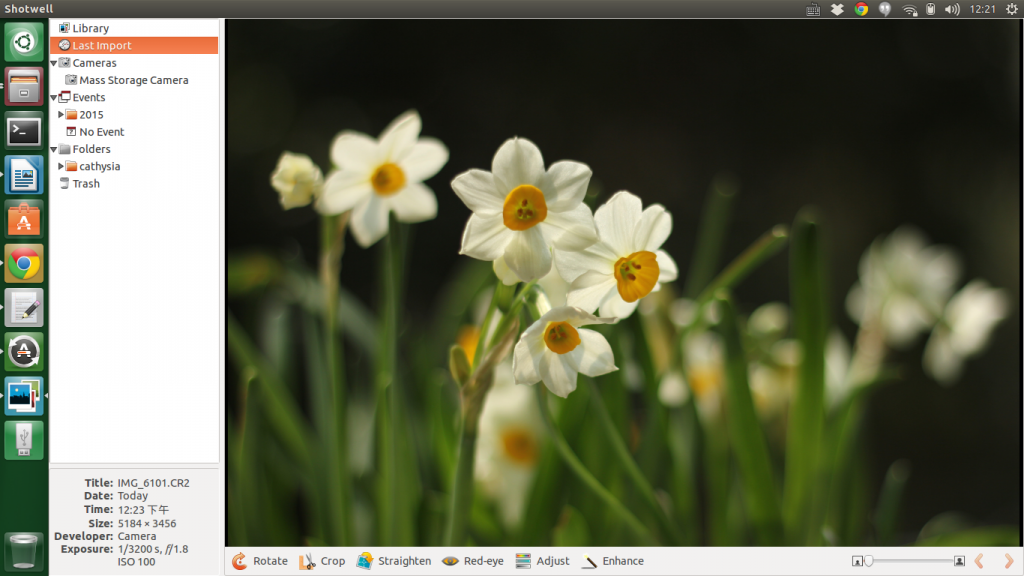The height and width of the screenshot is (576, 1024).
Task: Select Library in the sidebar
Action: 90,28
